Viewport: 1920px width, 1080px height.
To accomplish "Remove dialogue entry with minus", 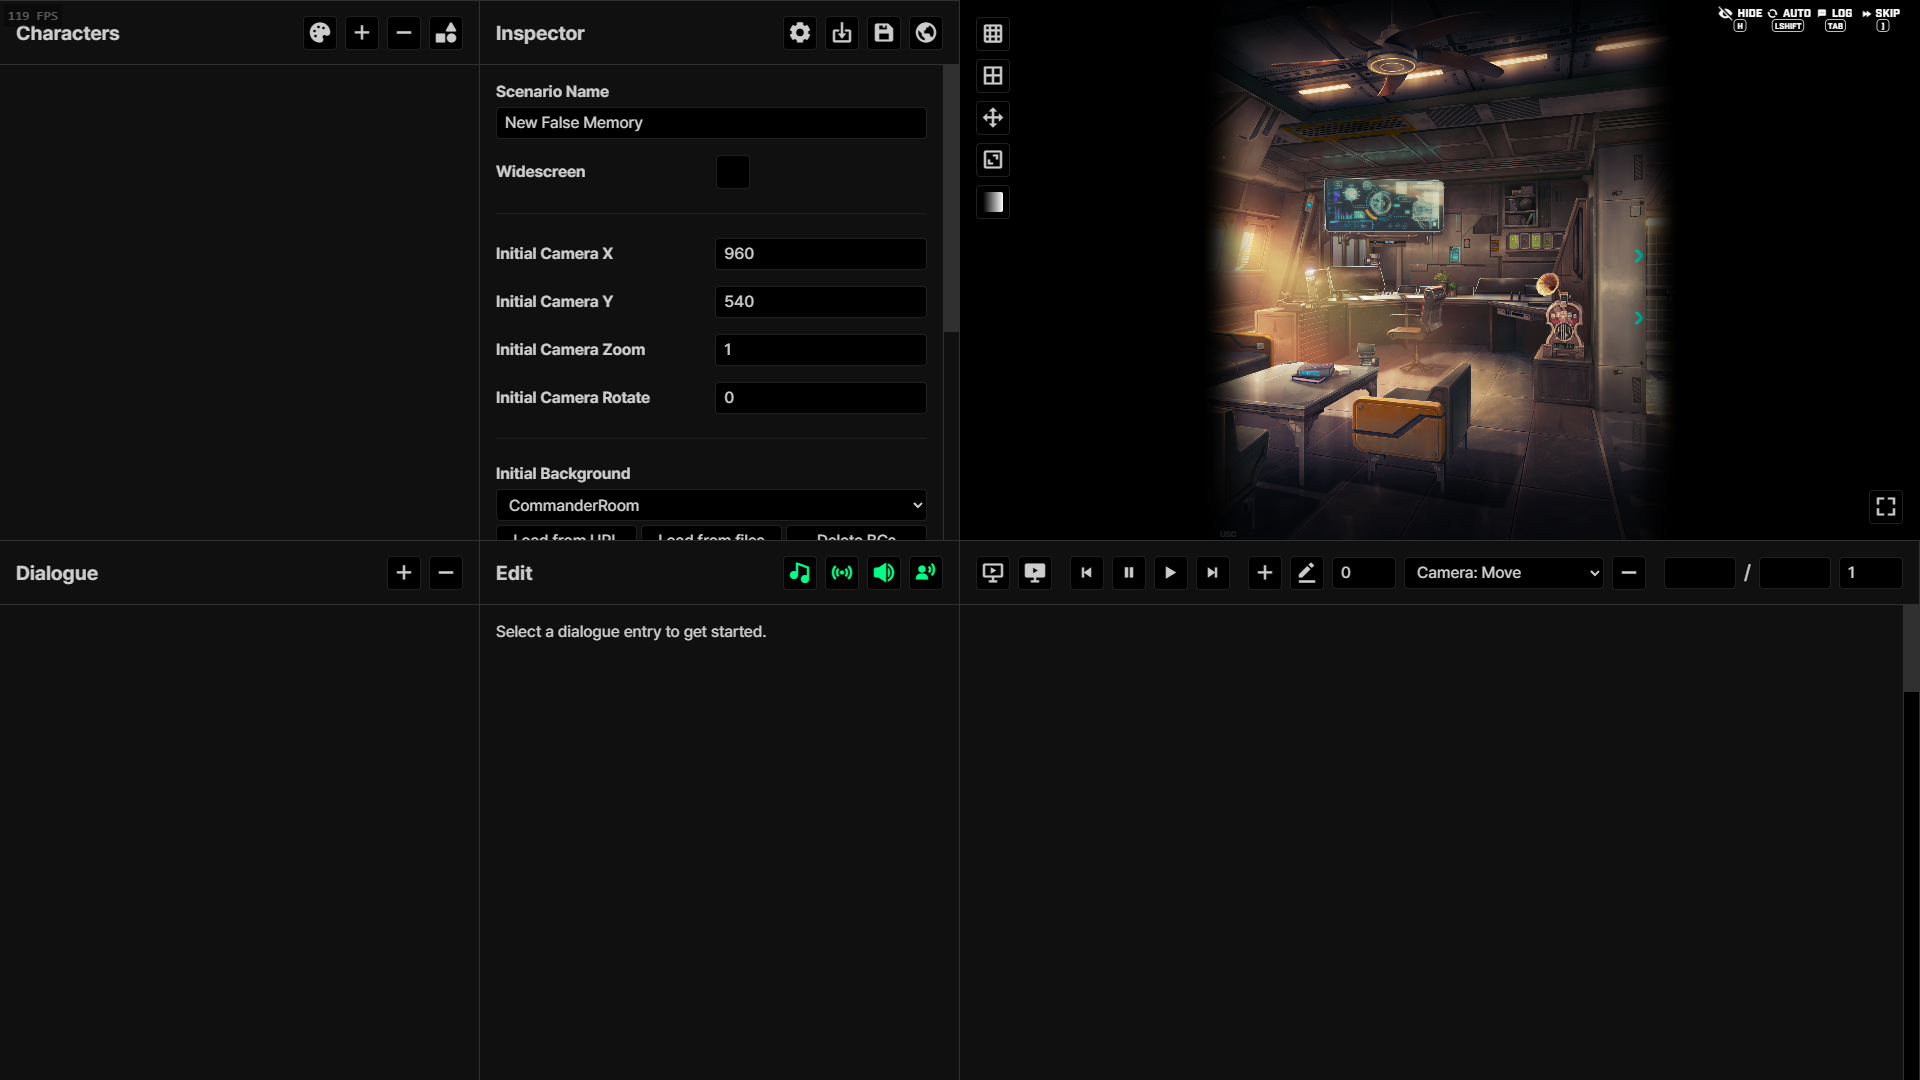I will (x=446, y=573).
